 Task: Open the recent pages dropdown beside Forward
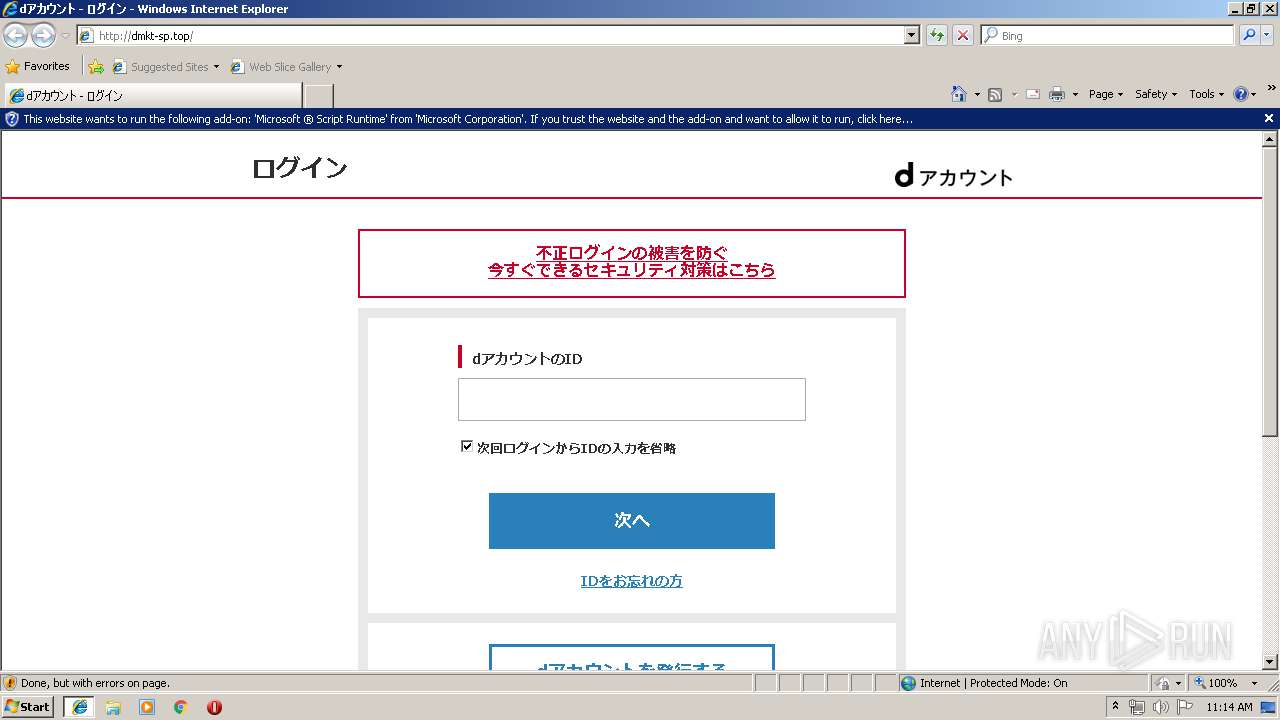pyautogui.click(x=65, y=36)
